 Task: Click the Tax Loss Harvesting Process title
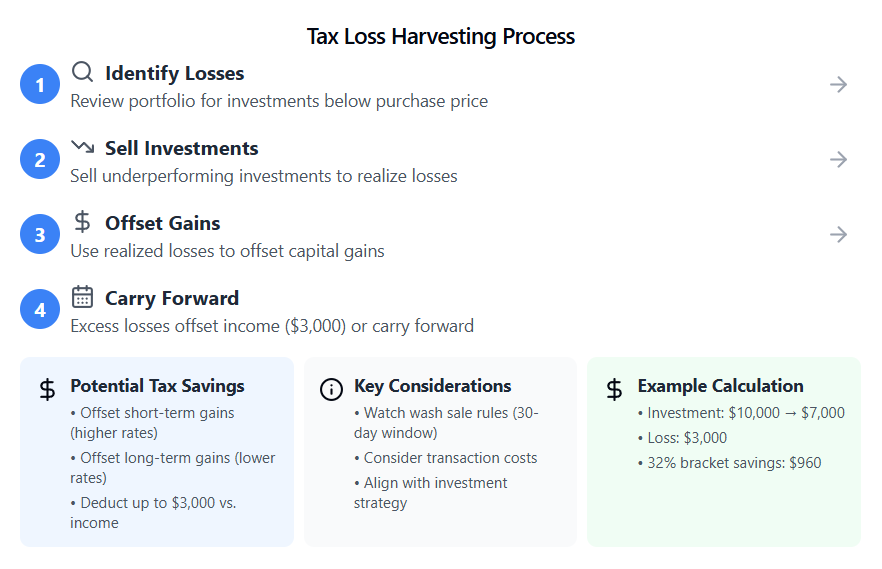coord(441,37)
